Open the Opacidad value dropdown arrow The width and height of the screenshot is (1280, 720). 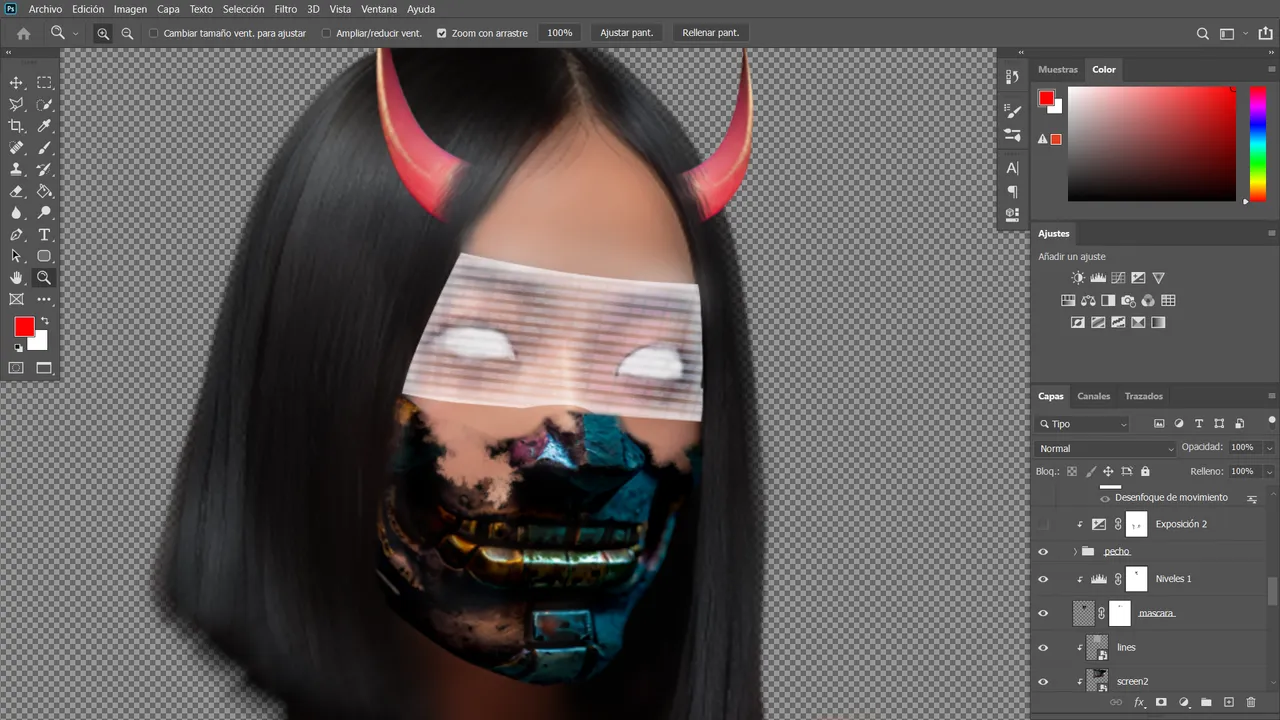pos(1269,448)
